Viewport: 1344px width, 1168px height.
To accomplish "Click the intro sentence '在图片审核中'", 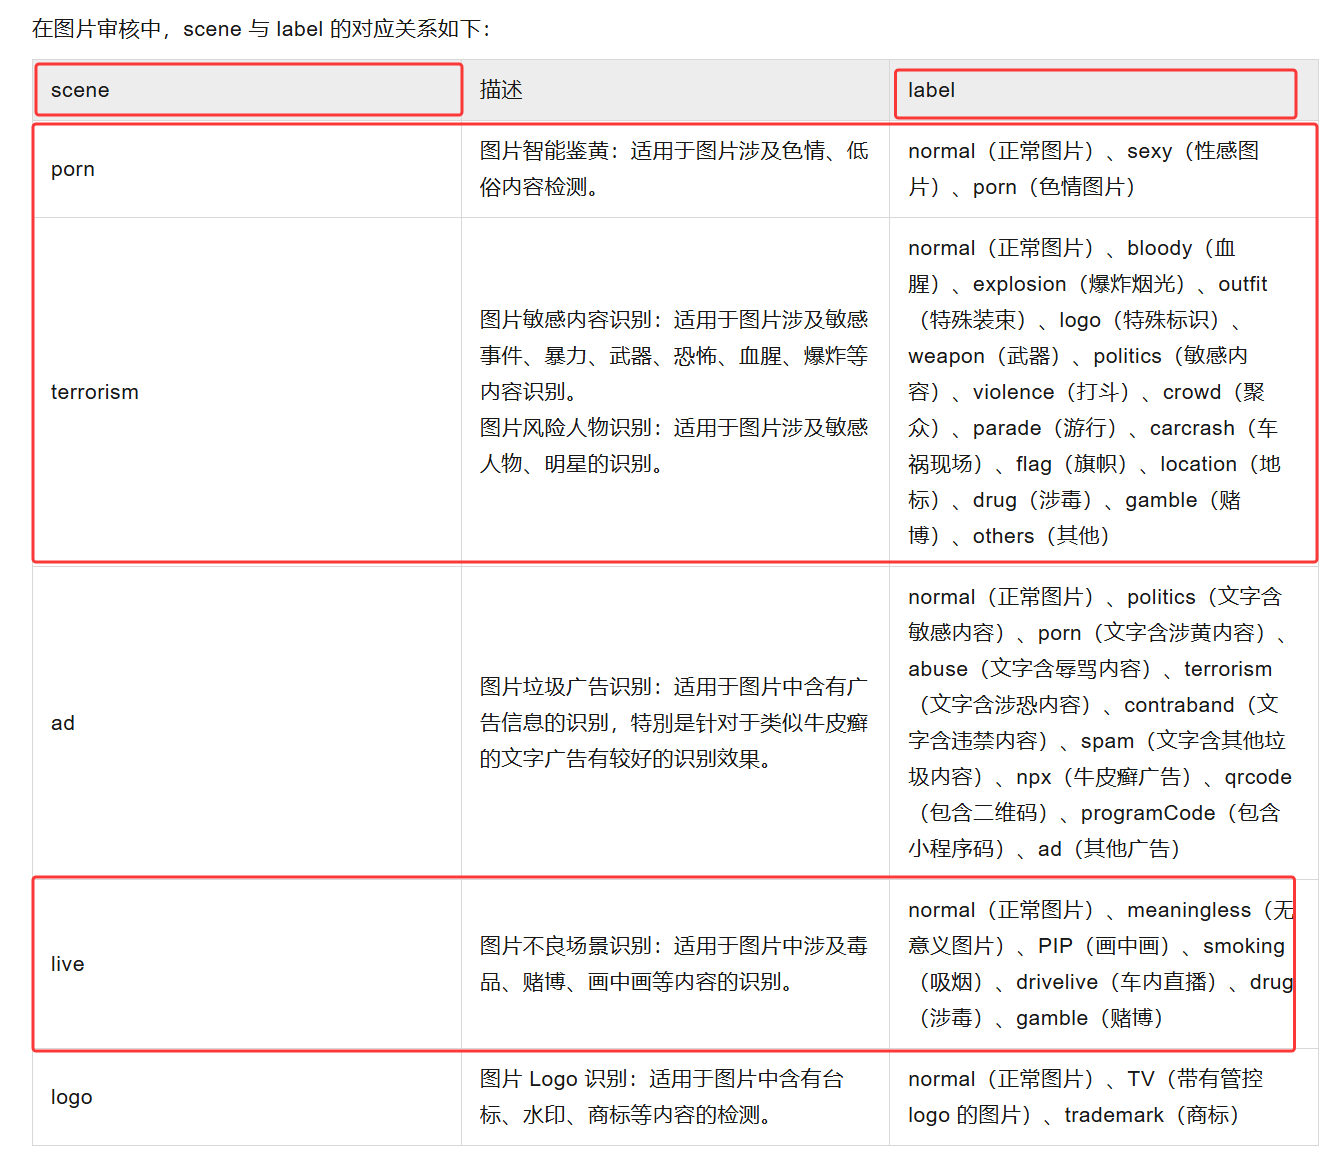I will pyautogui.click(x=96, y=29).
